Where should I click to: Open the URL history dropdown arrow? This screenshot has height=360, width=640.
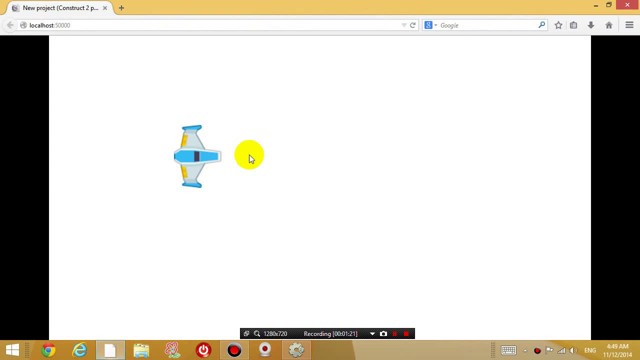(x=404, y=25)
